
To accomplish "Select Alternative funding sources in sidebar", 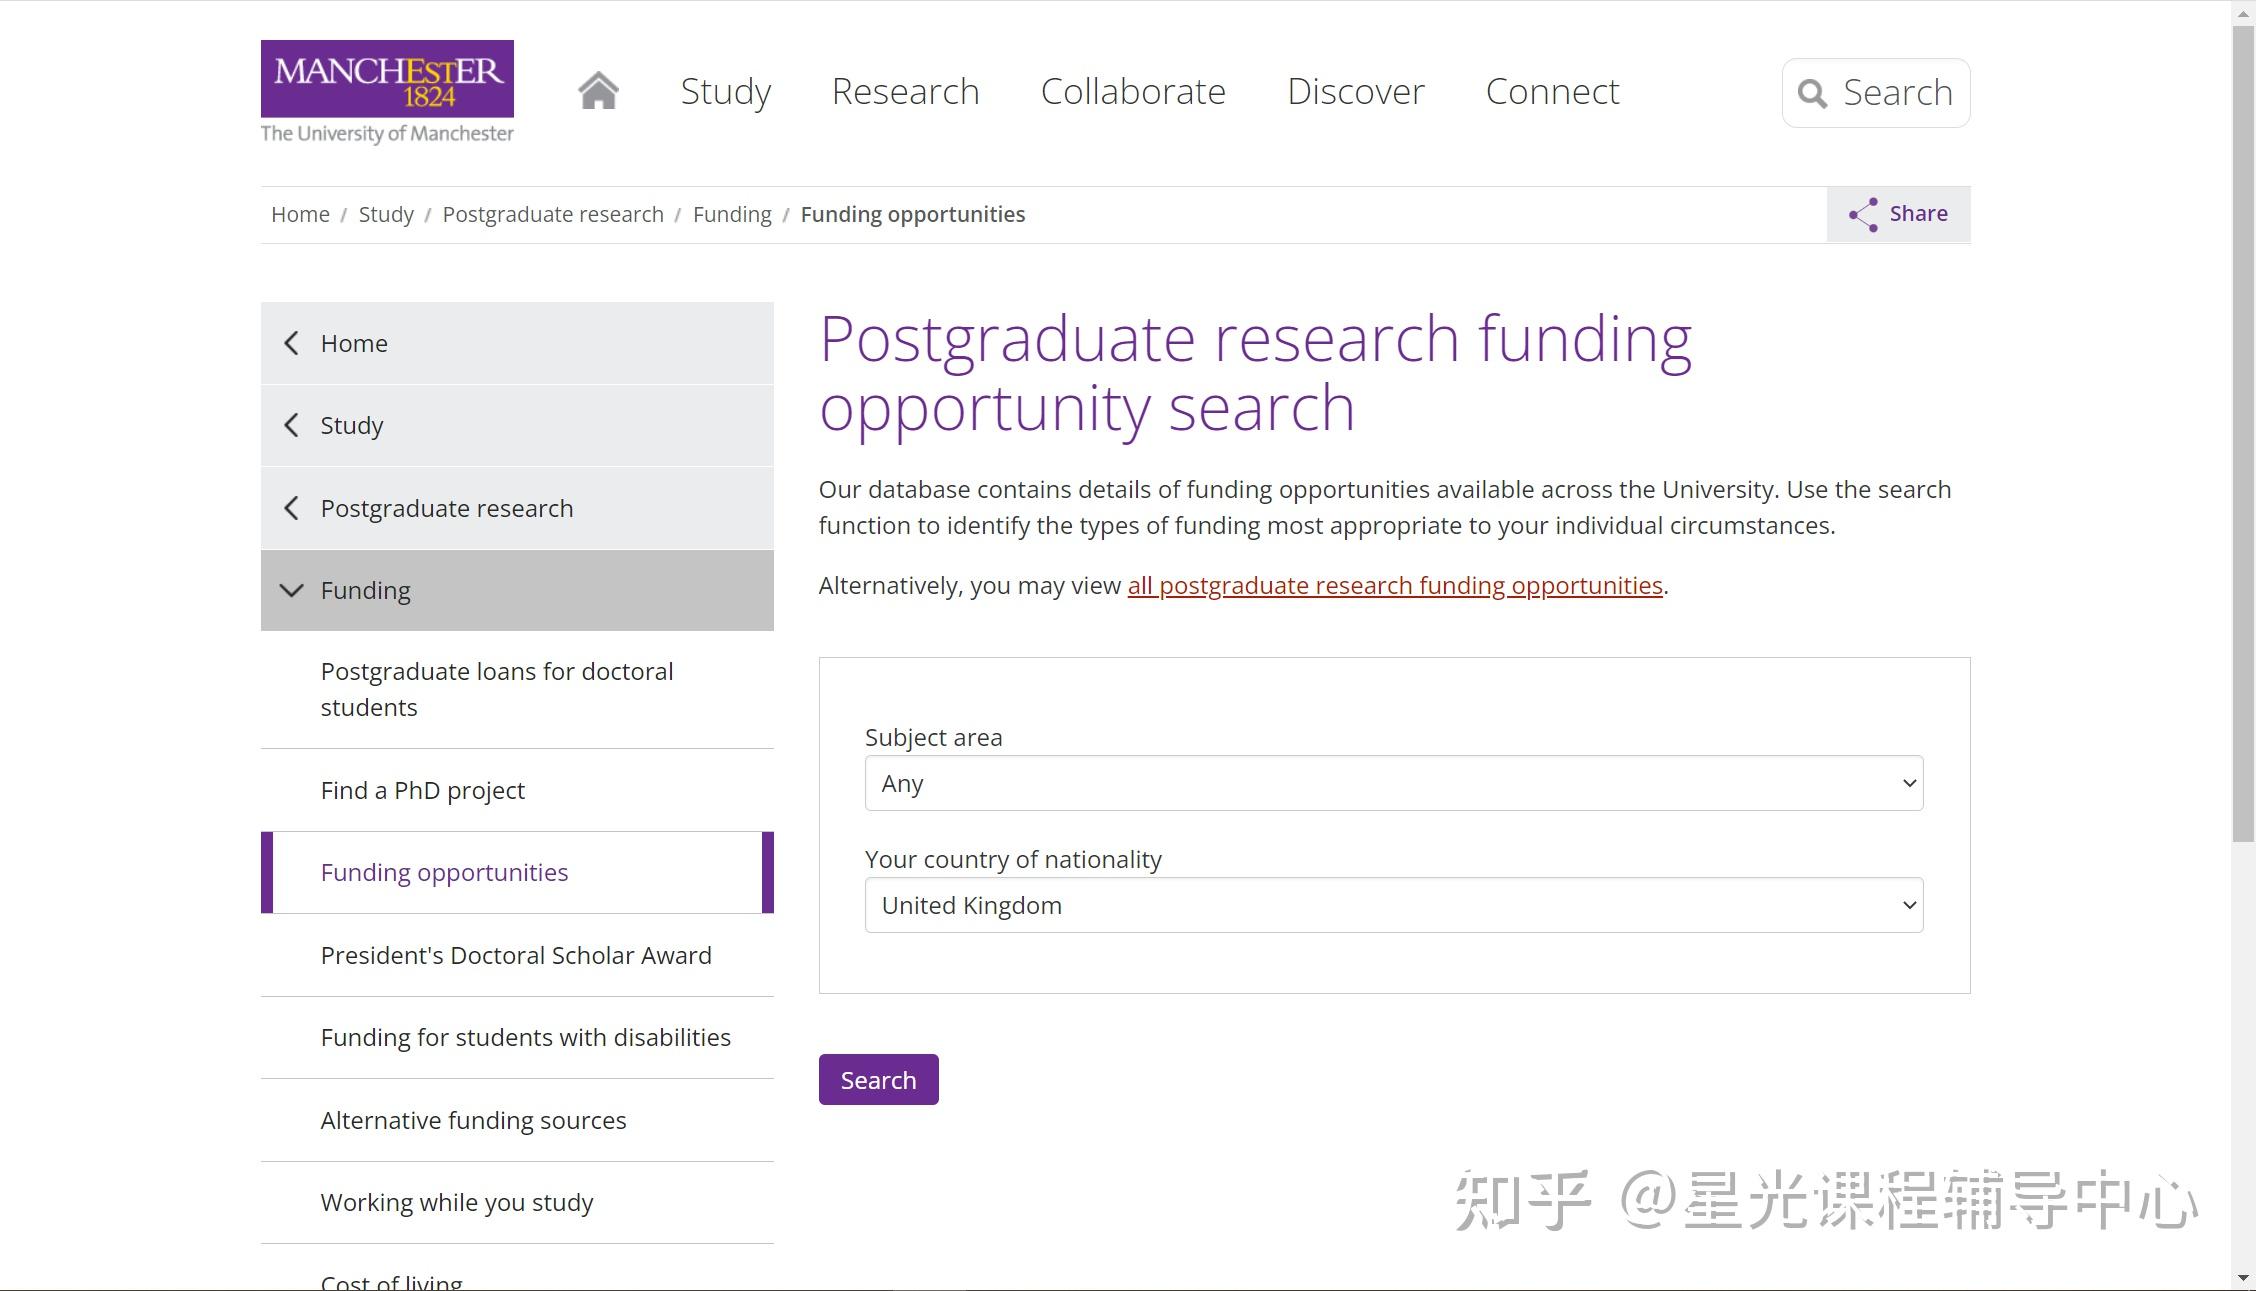I will point(473,1120).
